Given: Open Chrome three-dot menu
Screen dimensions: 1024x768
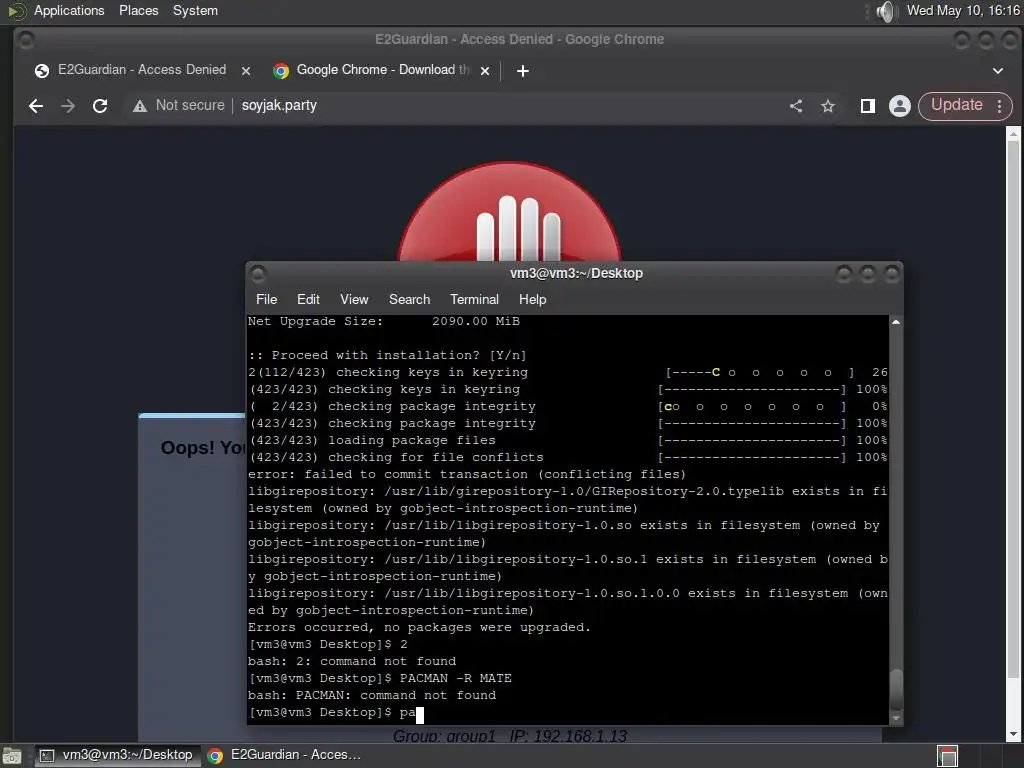Looking at the screenshot, I should (999, 106).
